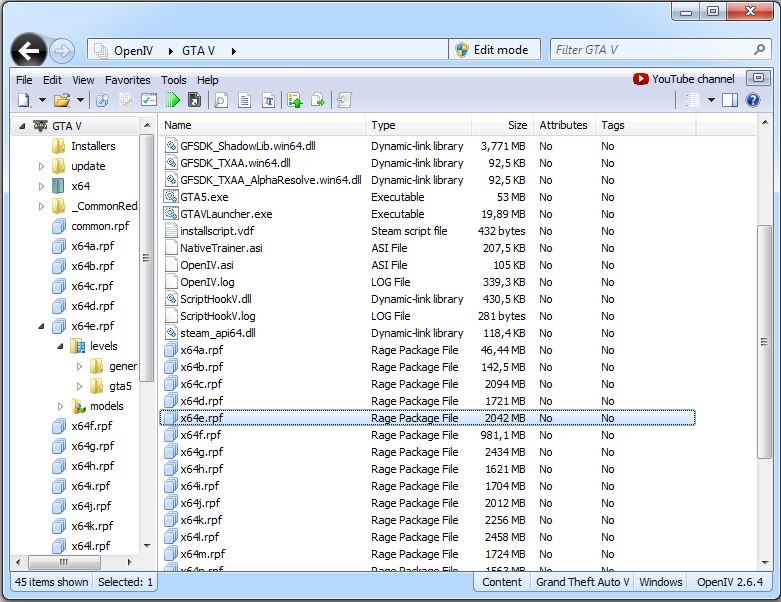Expand the update folder in tree
The width and height of the screenshot is (781, 602).
pos(42,166)
